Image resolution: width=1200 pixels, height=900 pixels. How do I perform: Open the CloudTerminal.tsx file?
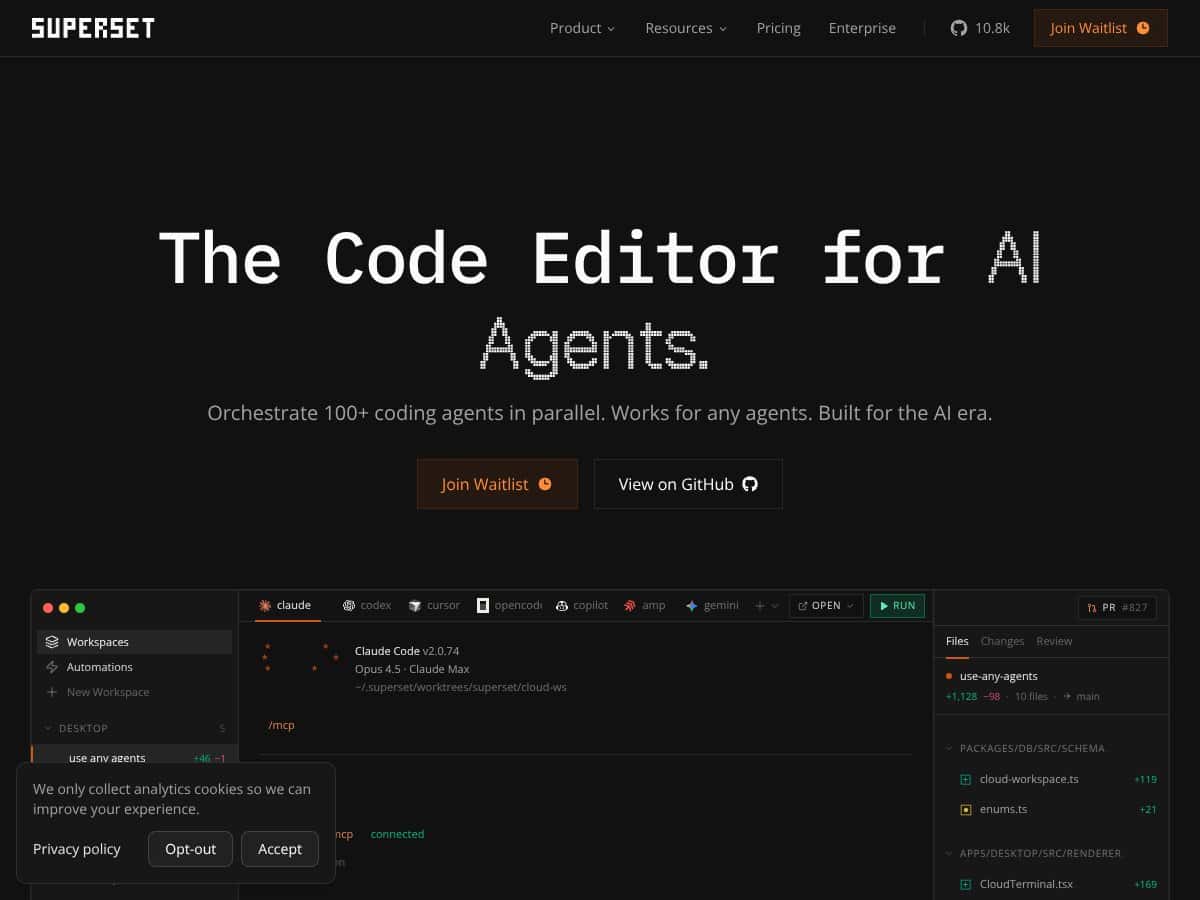tap(1026, 884)
